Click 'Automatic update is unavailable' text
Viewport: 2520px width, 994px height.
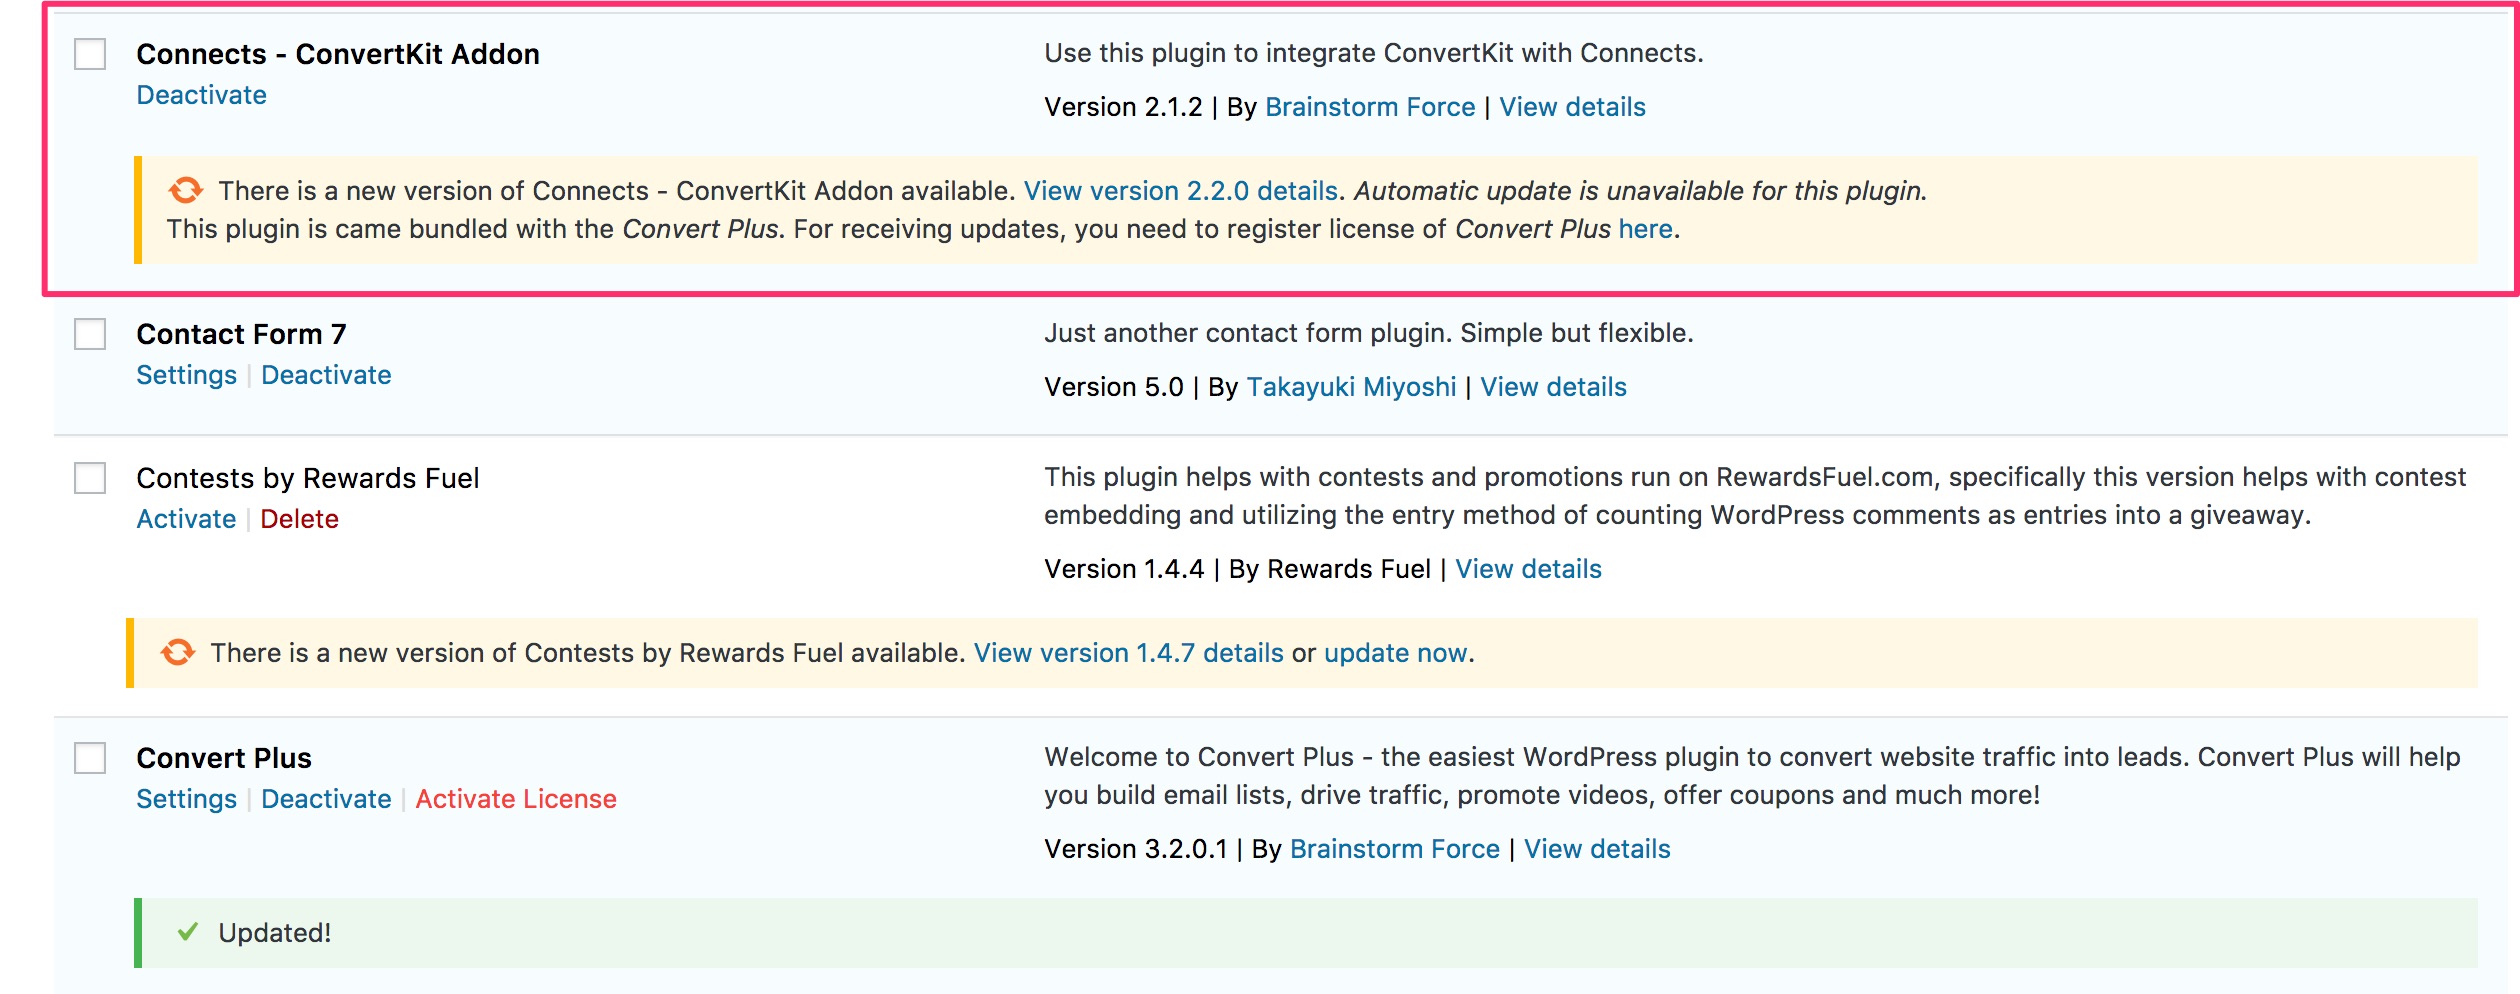coord(1640,191)
